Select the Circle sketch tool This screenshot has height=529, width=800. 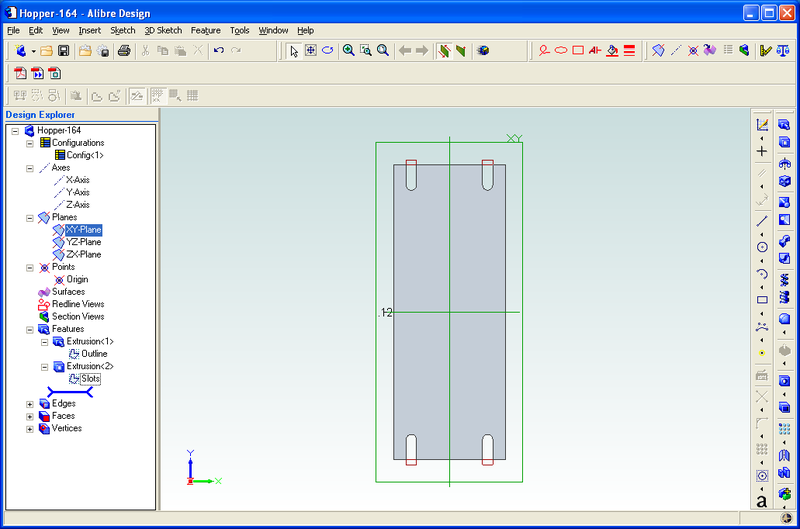(762, 247)
